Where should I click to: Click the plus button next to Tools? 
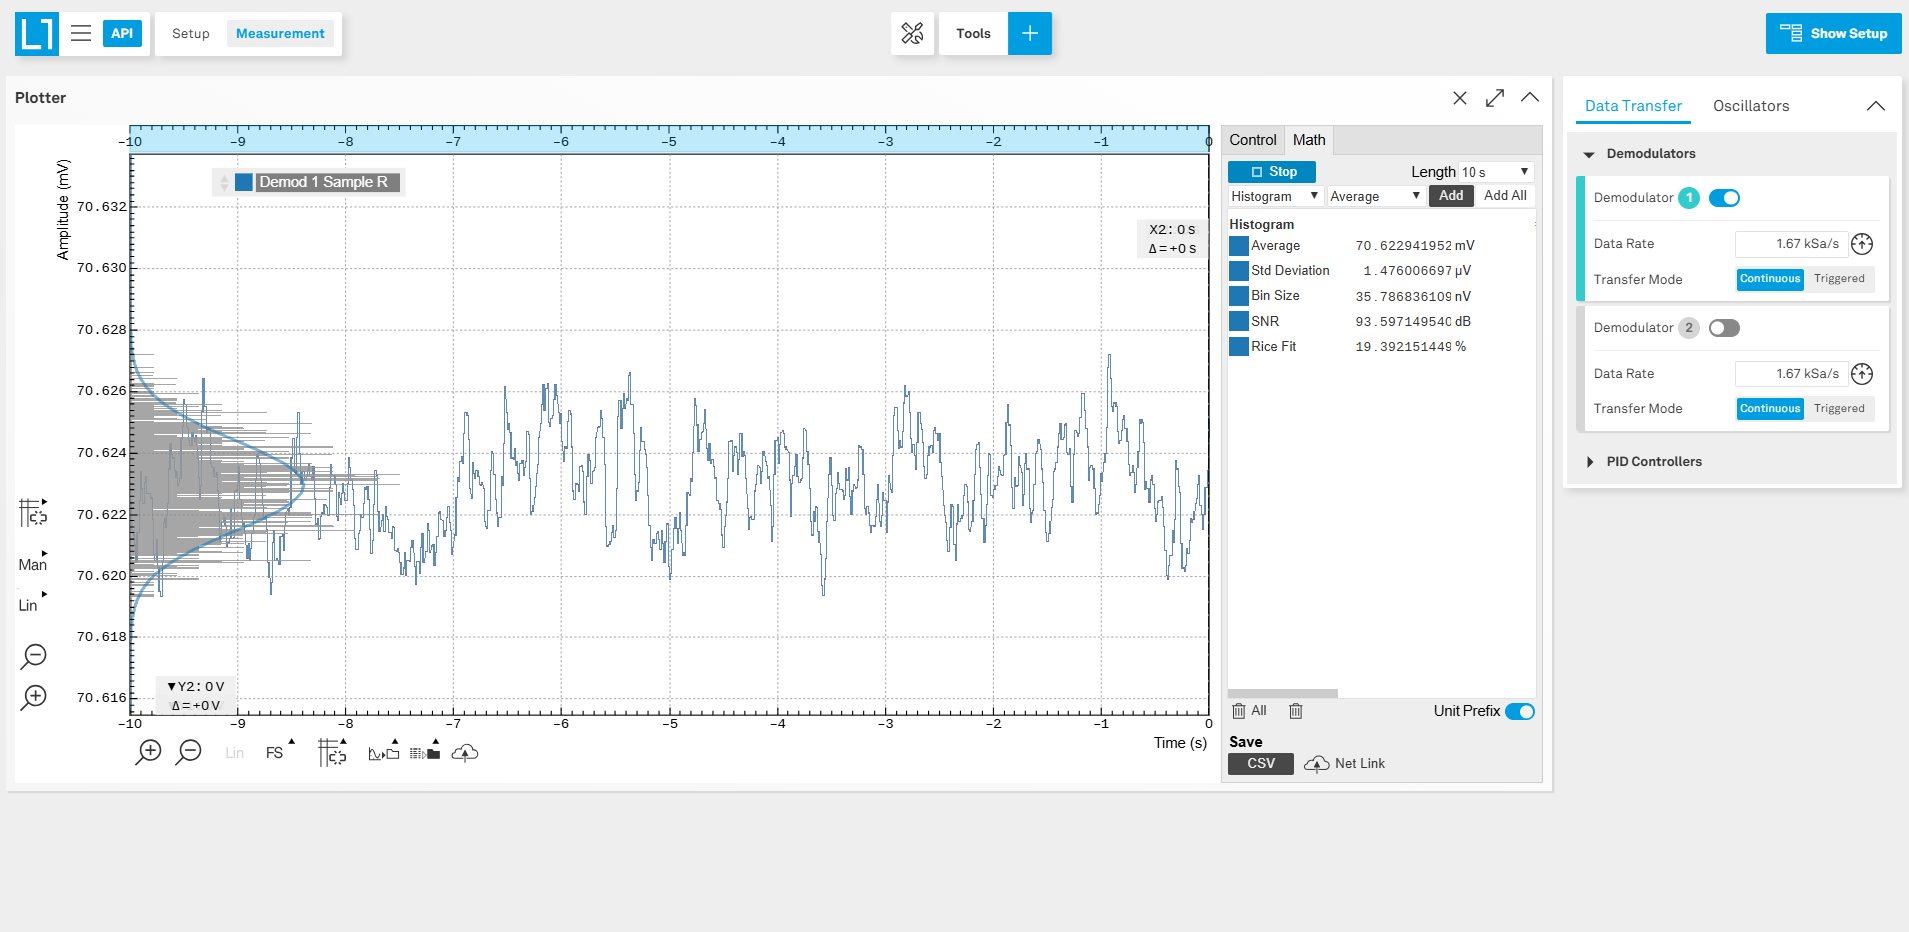(1029, 34)
